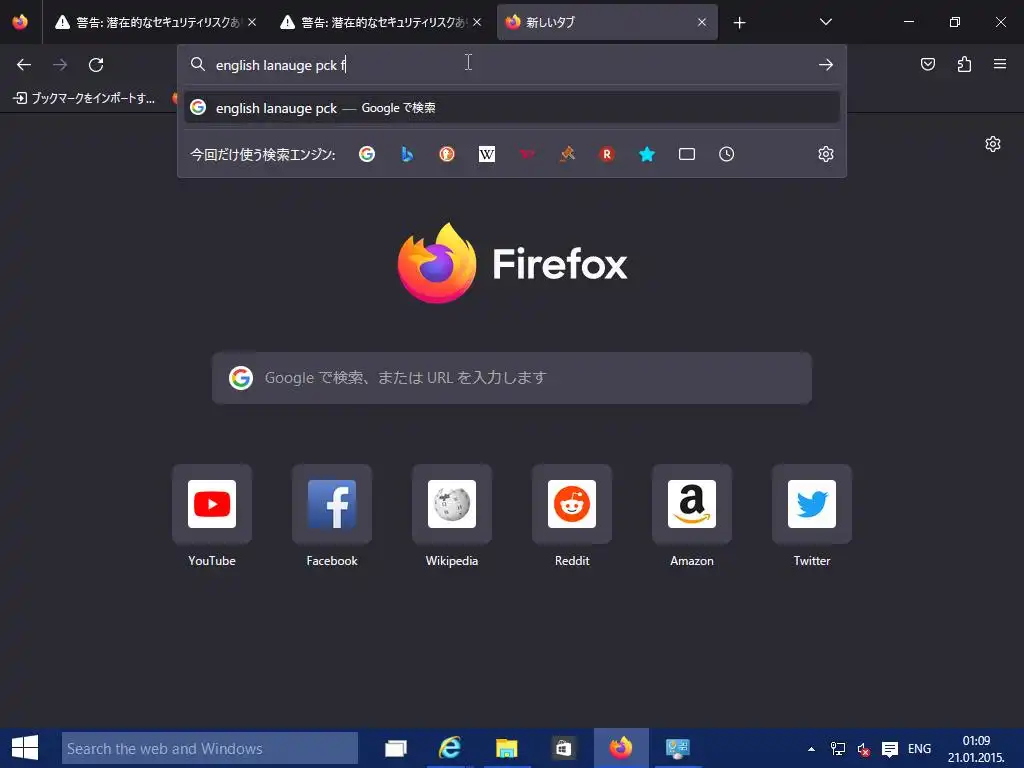1024x768 pixels.
Task: Select the 新しいタブ tab
Action: pos(607,22)
